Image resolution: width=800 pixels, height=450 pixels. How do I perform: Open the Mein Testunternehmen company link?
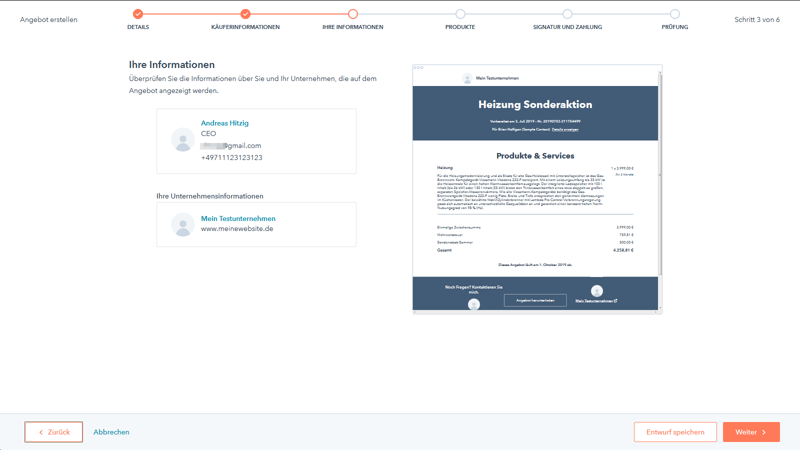(x=238, y=218)
